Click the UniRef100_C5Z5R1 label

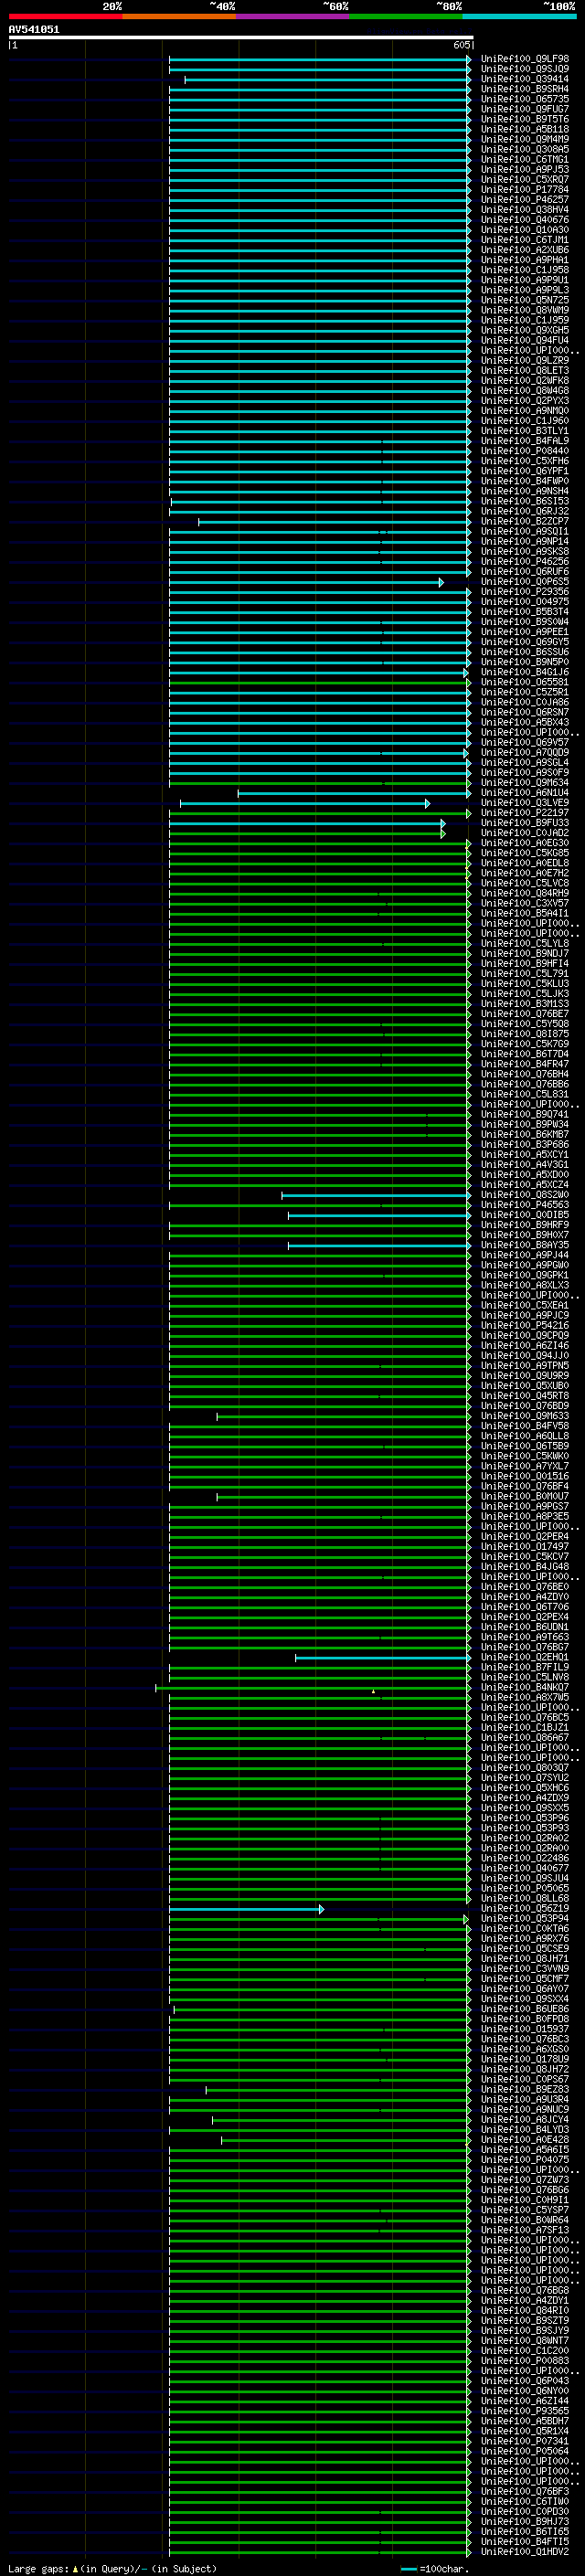pos(524,692)
